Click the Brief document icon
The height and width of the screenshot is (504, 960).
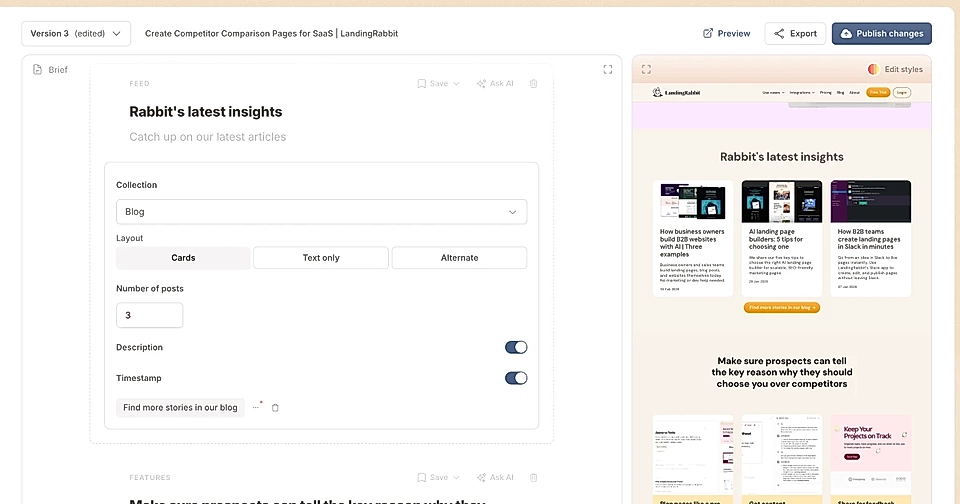click(37, 70)
